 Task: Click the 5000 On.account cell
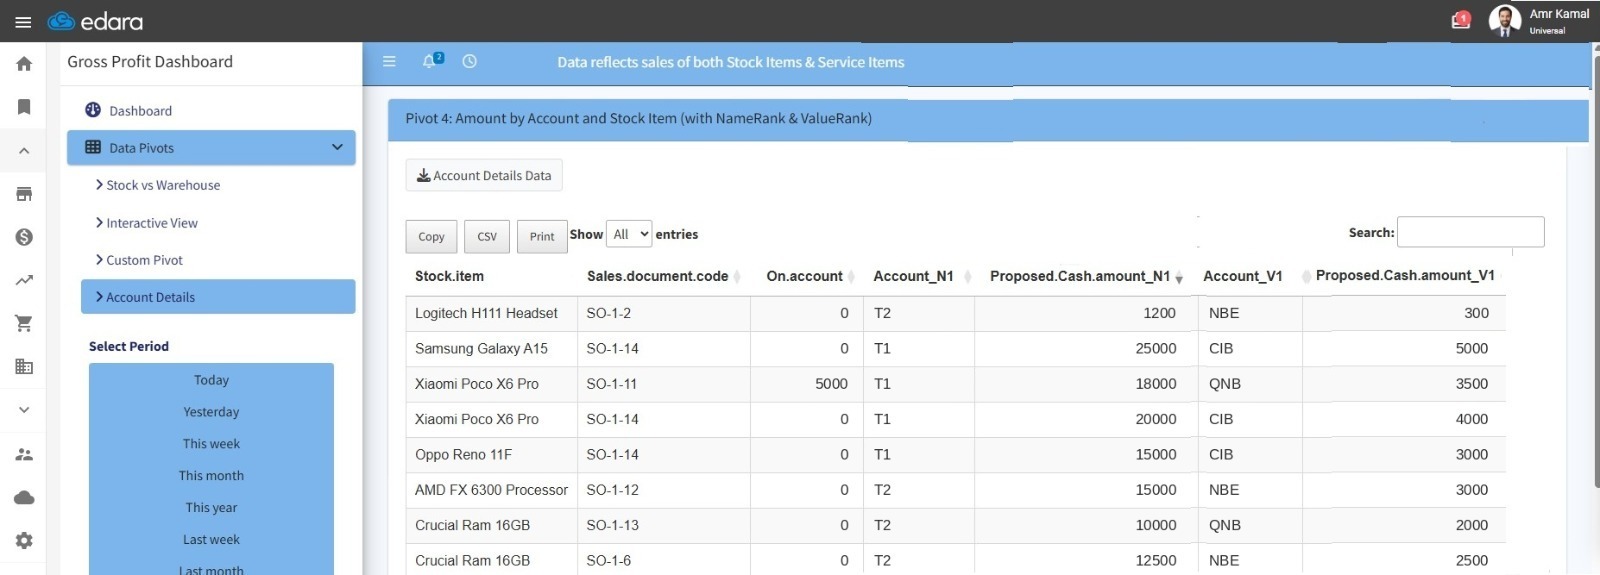click(x=807, y=384)
